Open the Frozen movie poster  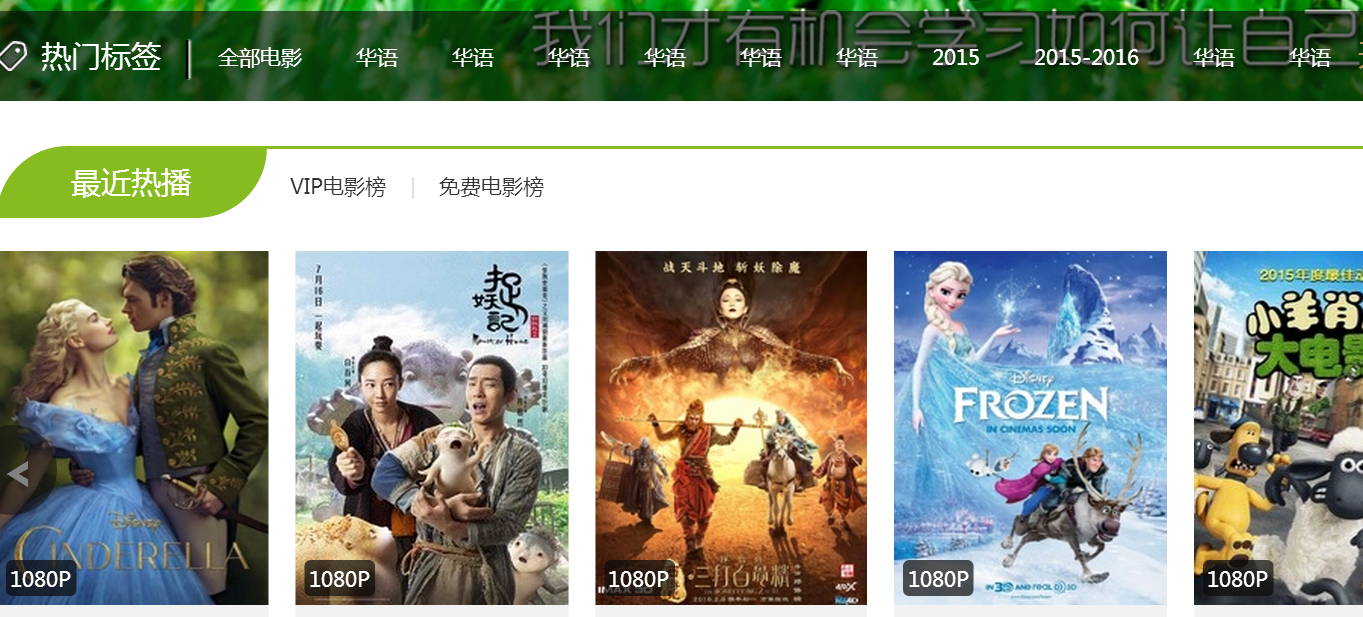click(1030, 428)
